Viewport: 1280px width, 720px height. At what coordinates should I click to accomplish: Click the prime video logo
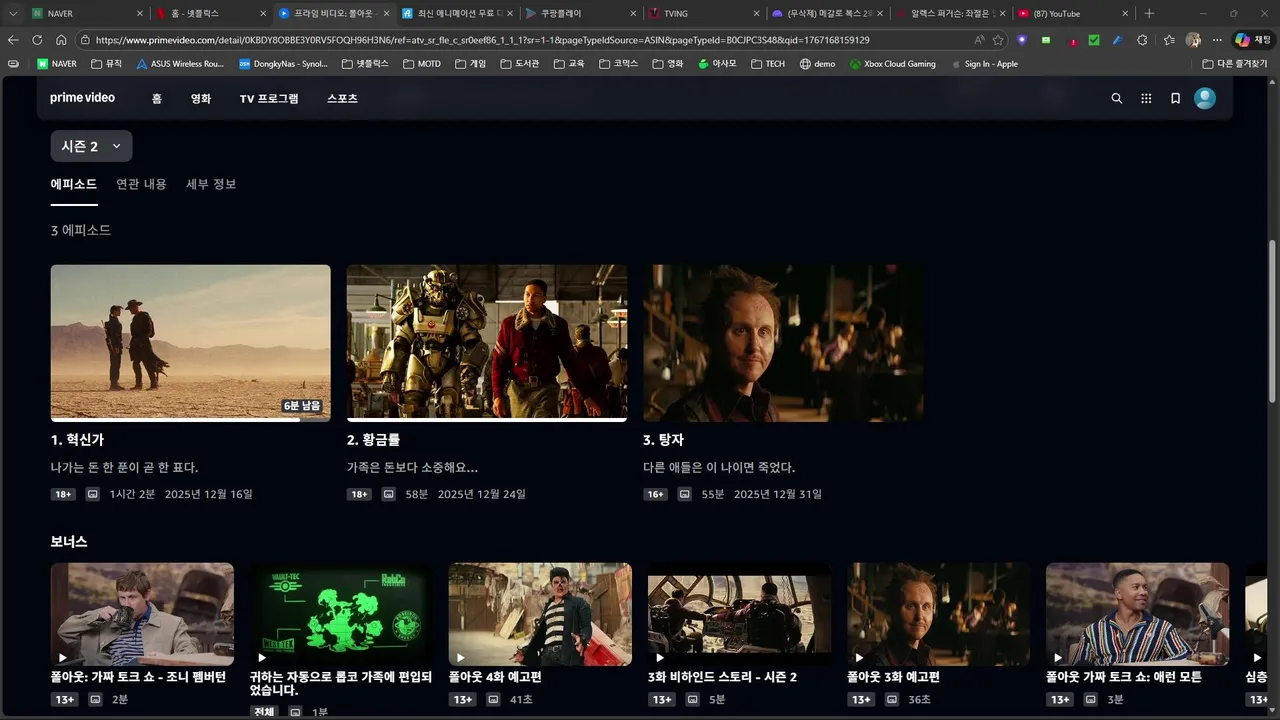tap(82, 98)
